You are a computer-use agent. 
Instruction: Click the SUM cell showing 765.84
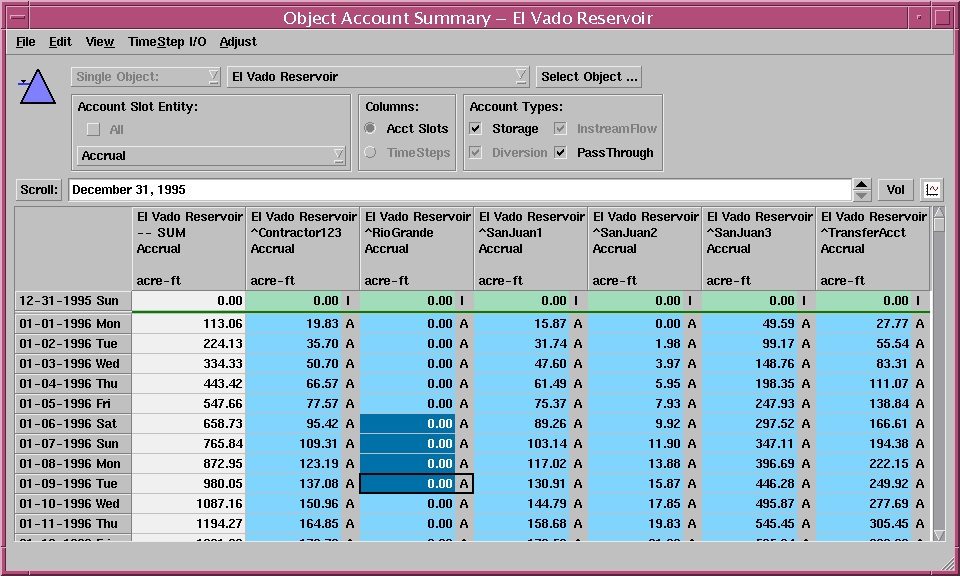pyautogui.click(x=189, y=444)
